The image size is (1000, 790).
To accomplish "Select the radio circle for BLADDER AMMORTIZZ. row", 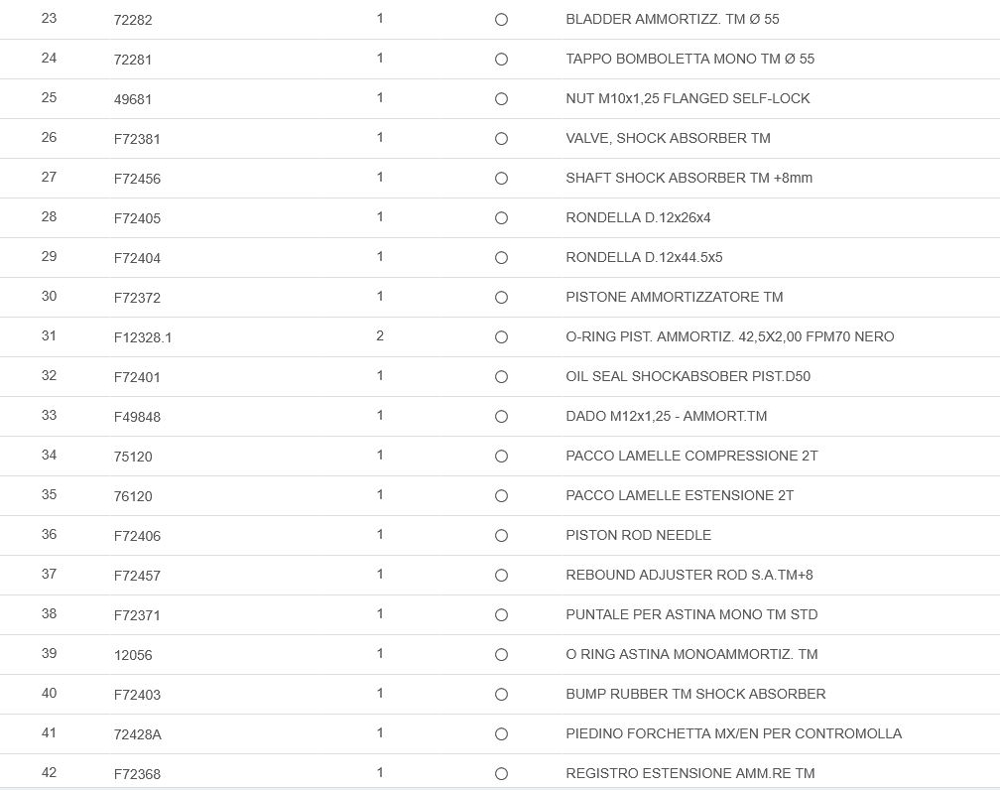I will [501, 20].
